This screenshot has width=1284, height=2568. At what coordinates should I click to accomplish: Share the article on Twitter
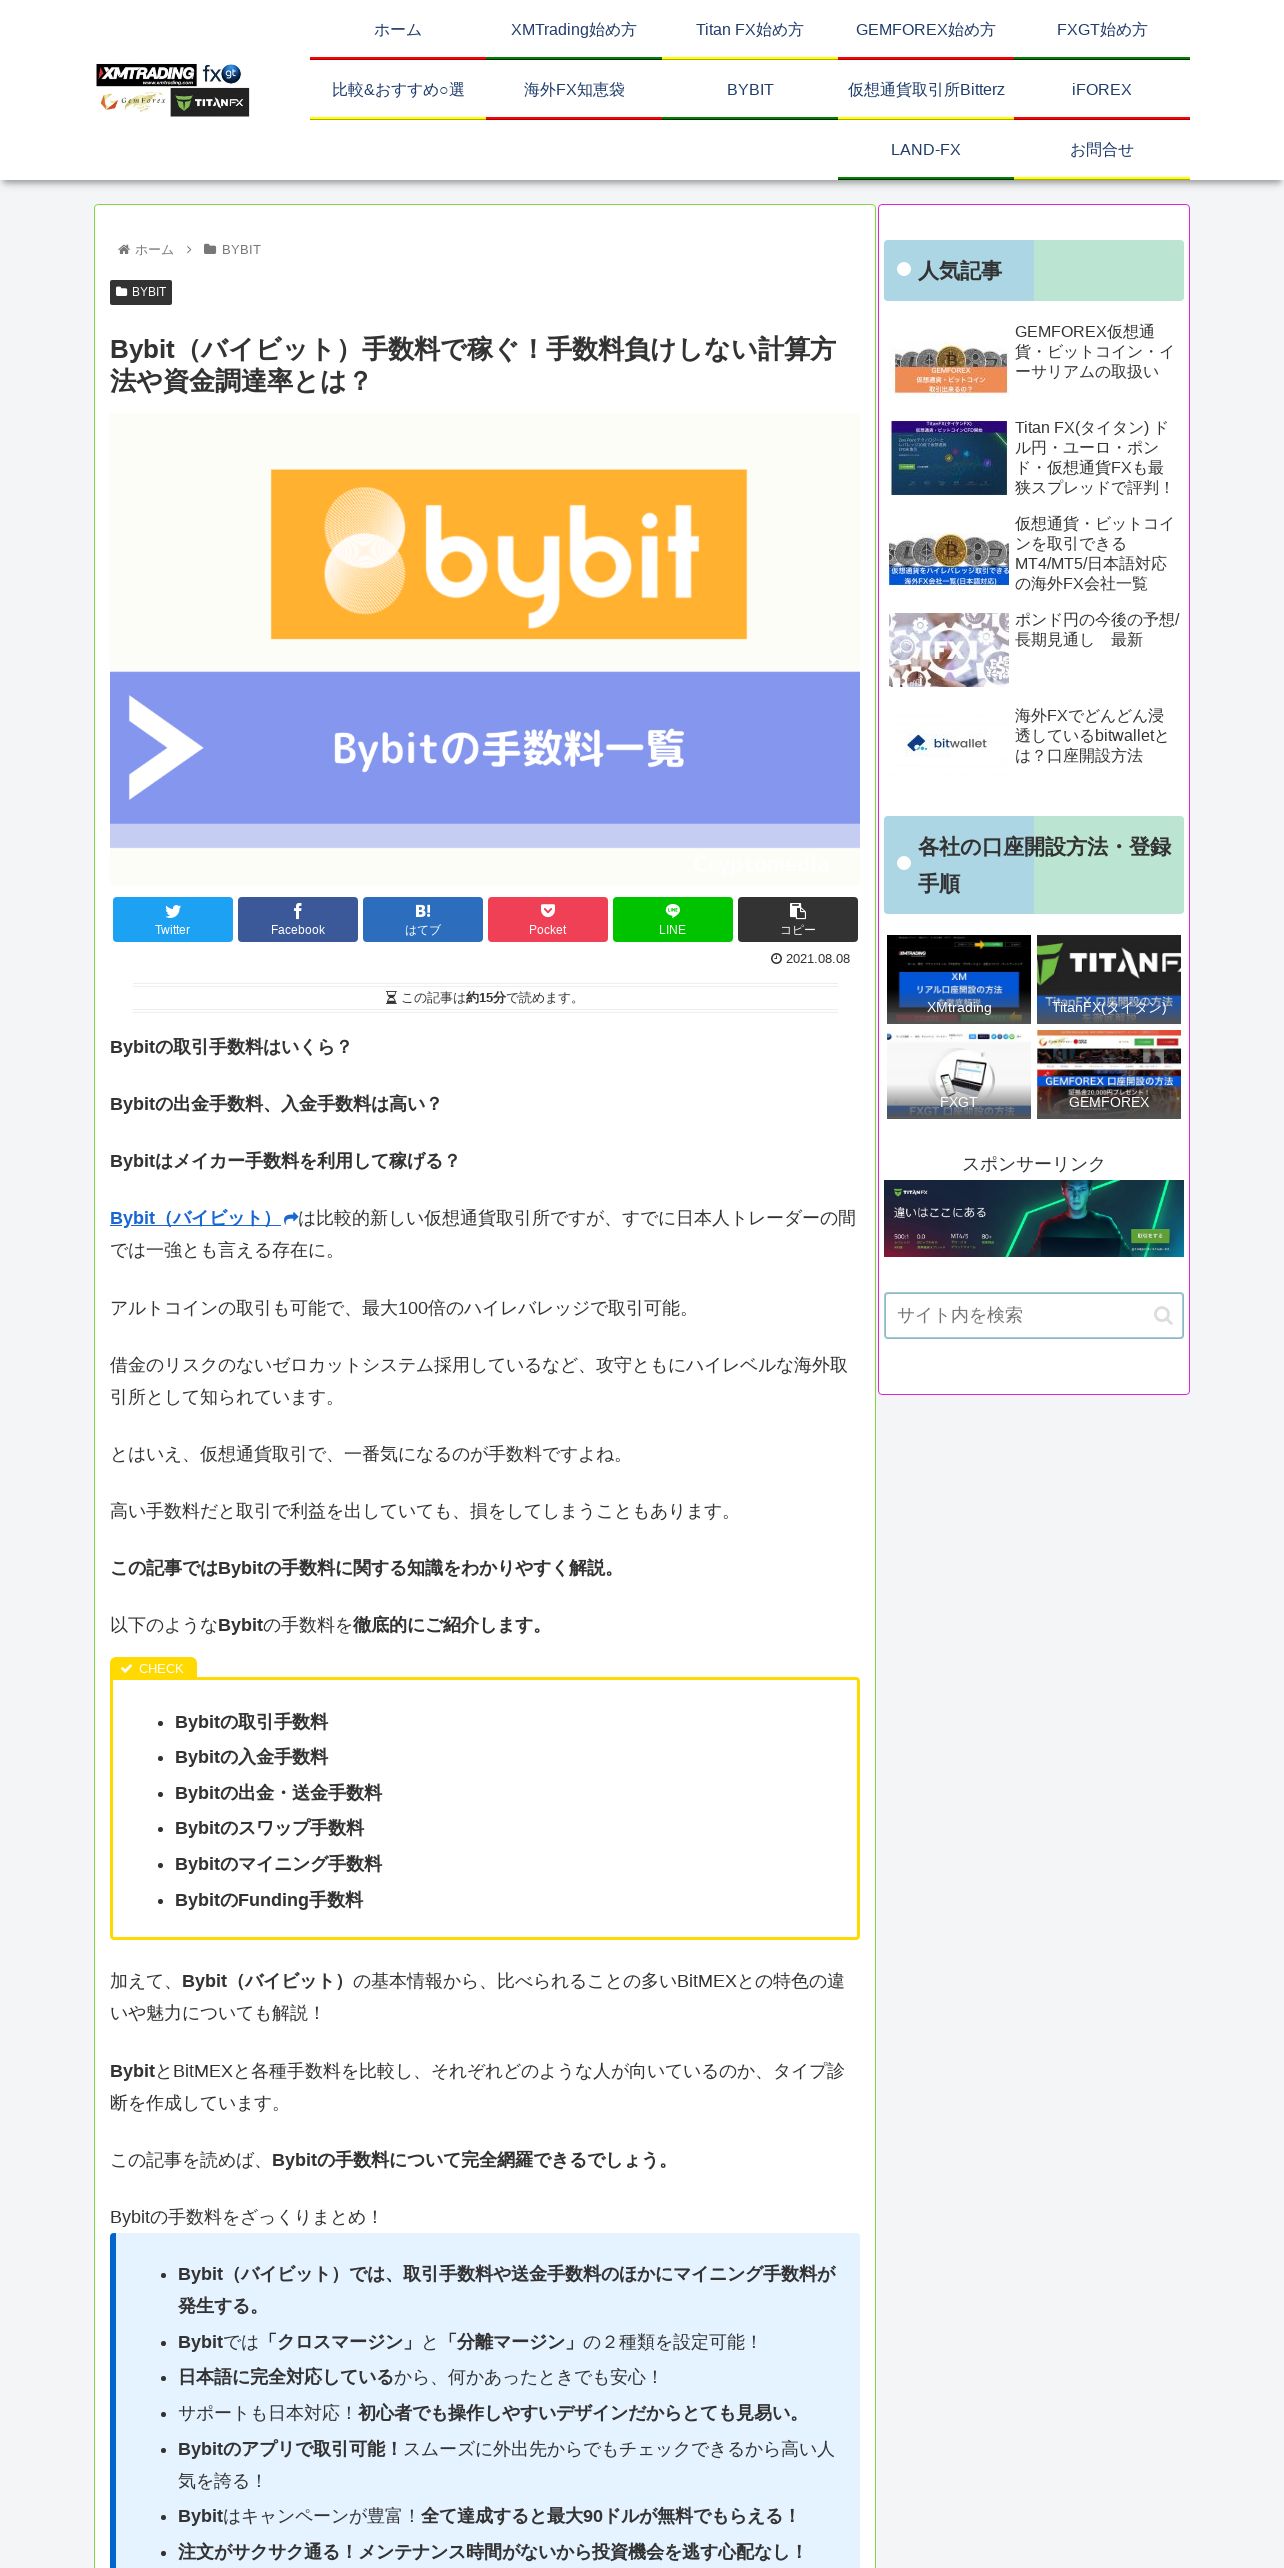coord(173,919)
